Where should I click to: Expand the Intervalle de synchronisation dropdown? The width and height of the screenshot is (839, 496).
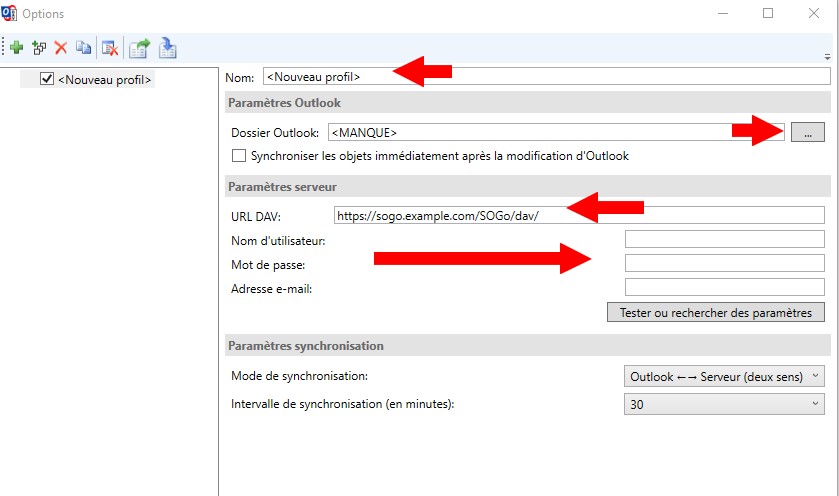click(x=724, y=404)
